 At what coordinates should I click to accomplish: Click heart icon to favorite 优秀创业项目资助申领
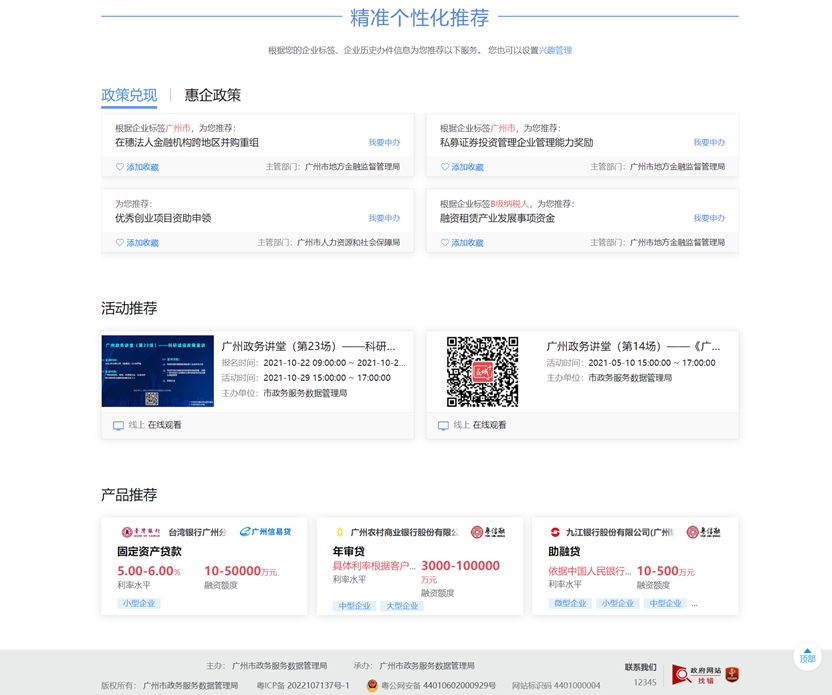(120, 242)
